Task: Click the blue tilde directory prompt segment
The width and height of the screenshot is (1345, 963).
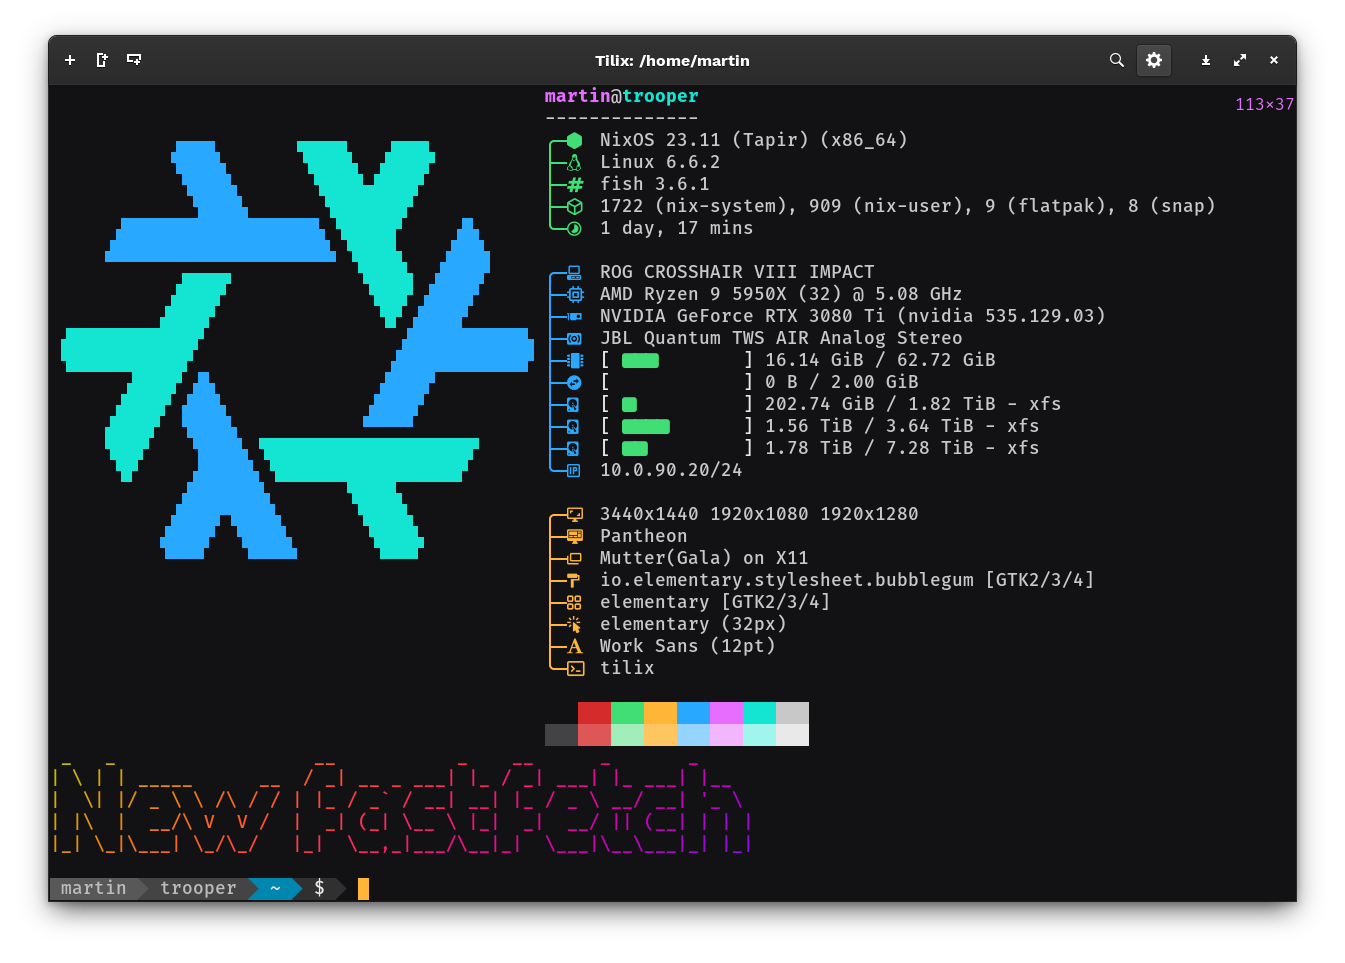Action: click(275, 888)
